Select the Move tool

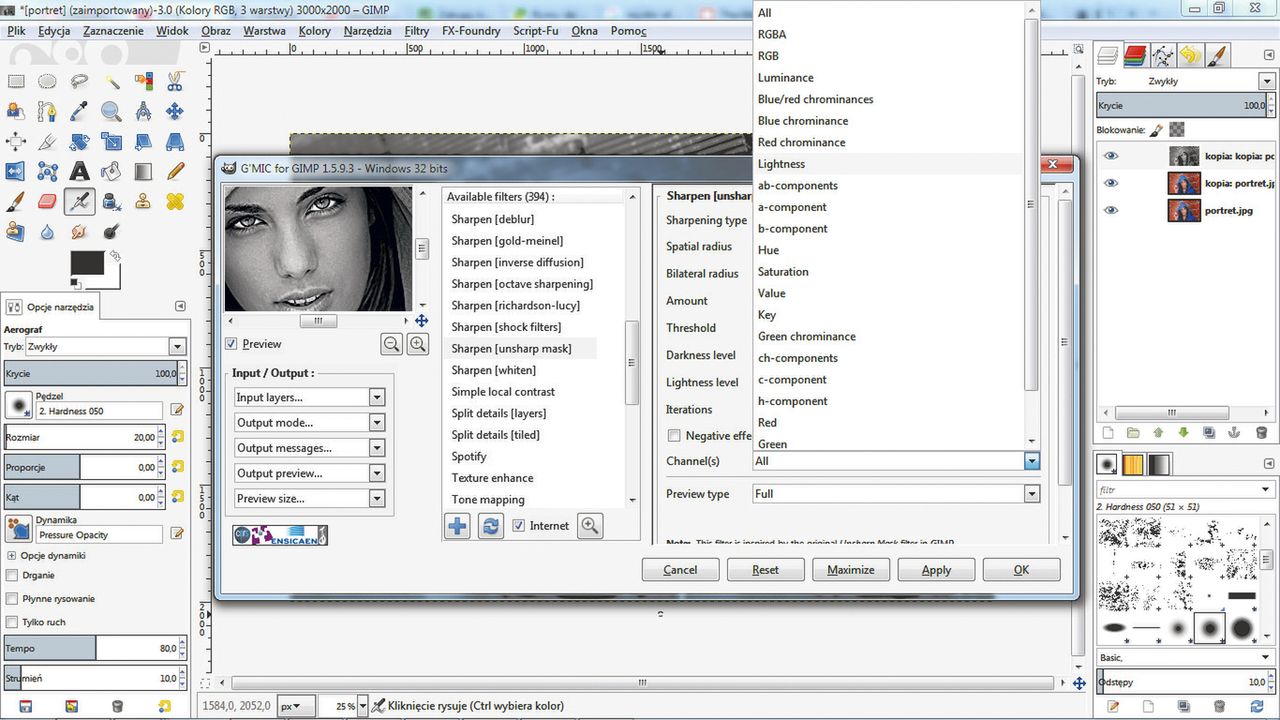pos(175,111)
